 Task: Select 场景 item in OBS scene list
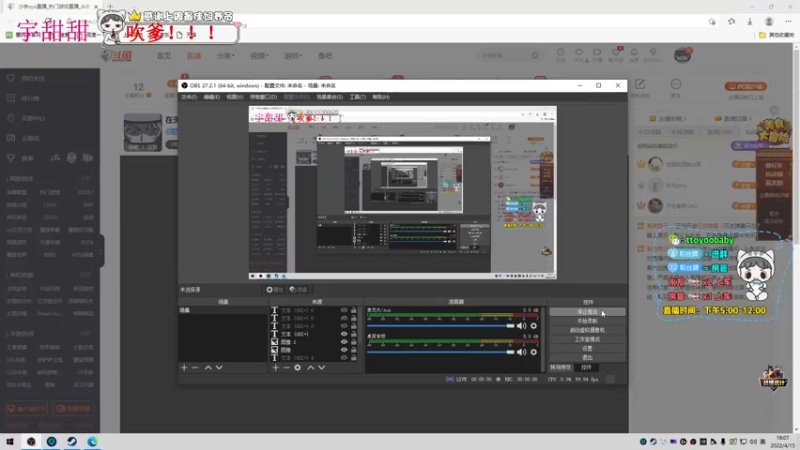pos(222,310)
